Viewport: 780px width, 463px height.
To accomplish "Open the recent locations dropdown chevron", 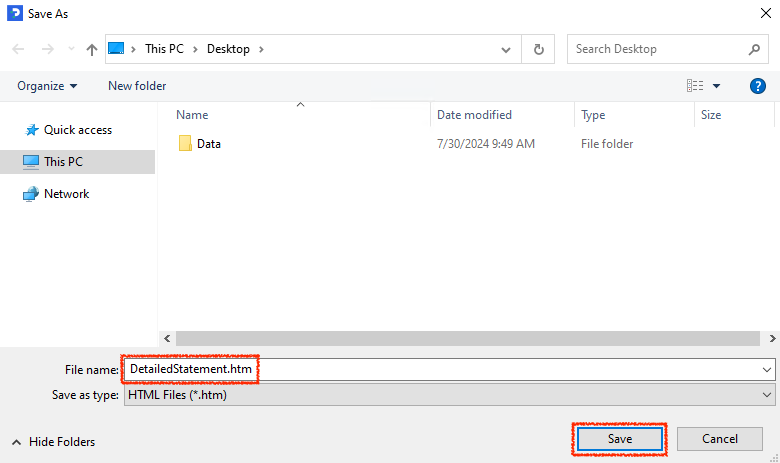I will 70,49.
